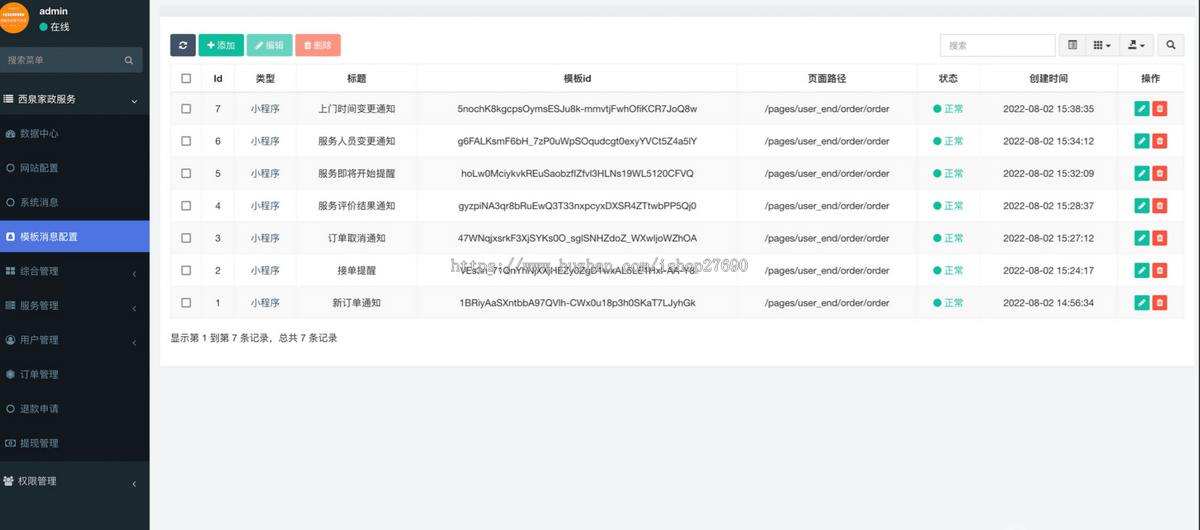Check the box for row Id 3

(x=186, y=238)
